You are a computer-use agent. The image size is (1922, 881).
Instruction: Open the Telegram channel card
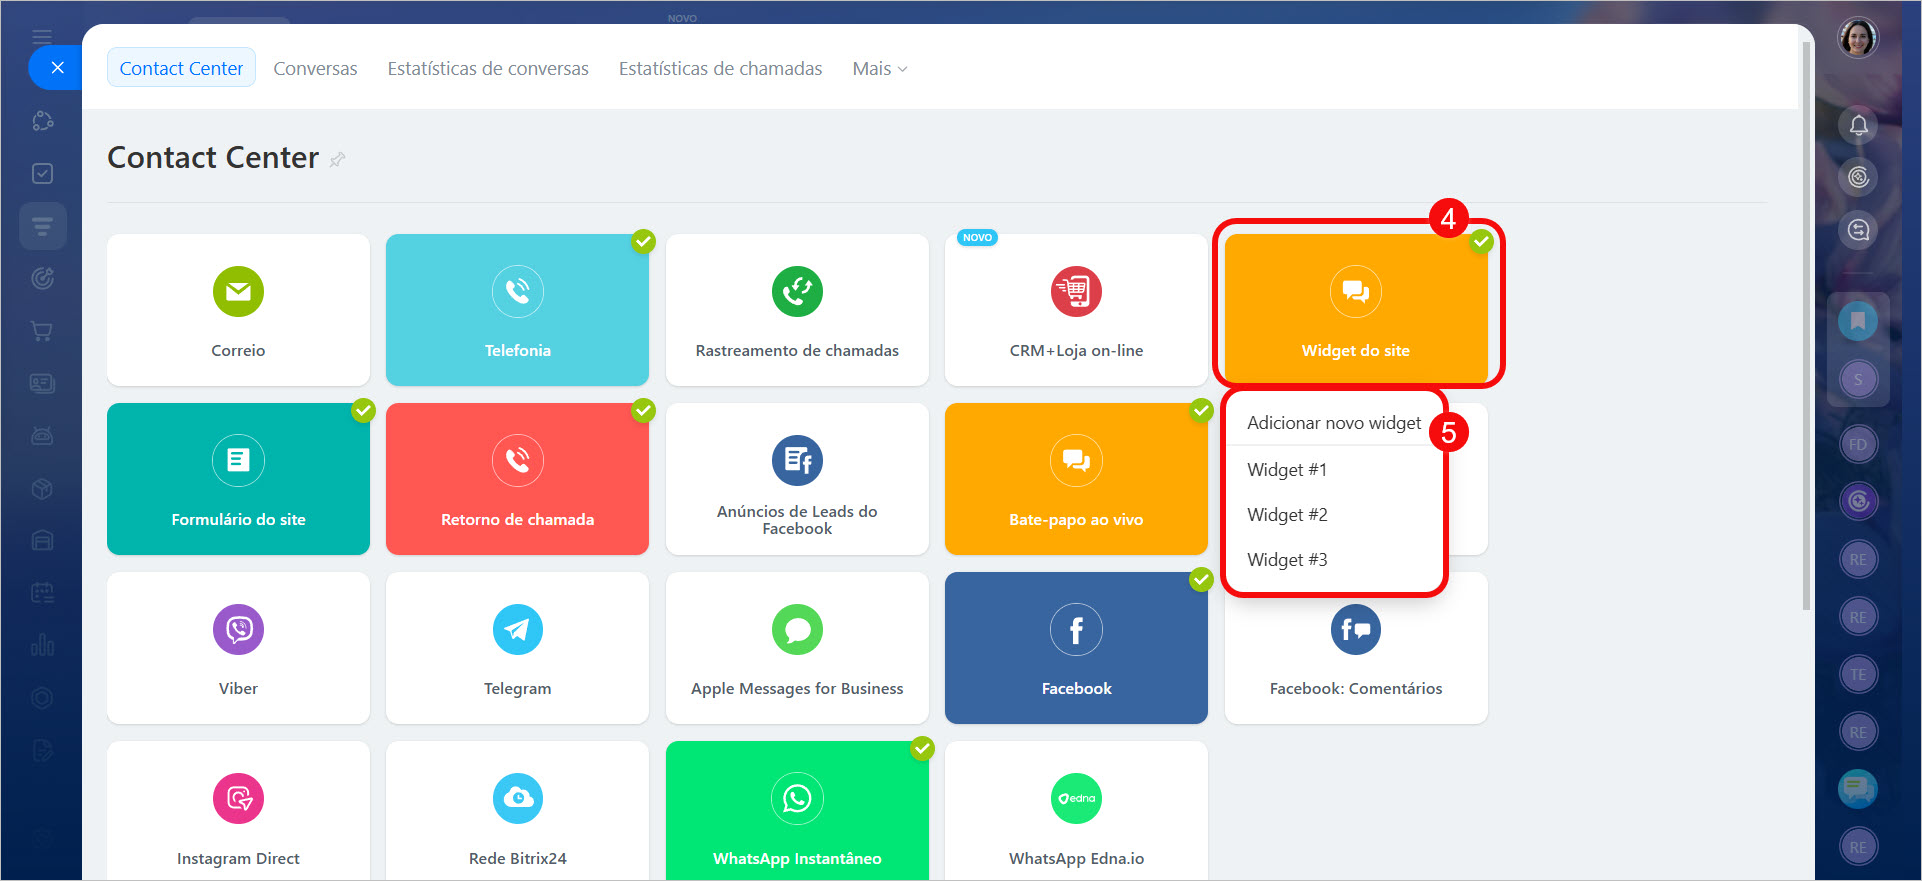pos(517,648)
